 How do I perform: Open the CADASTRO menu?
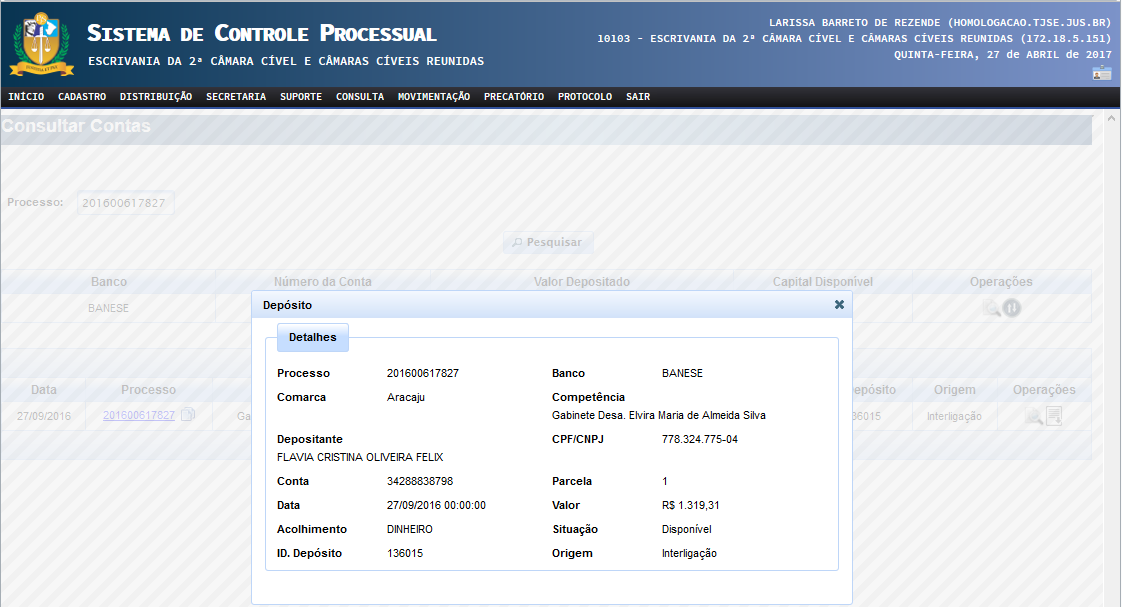point(82,97)
